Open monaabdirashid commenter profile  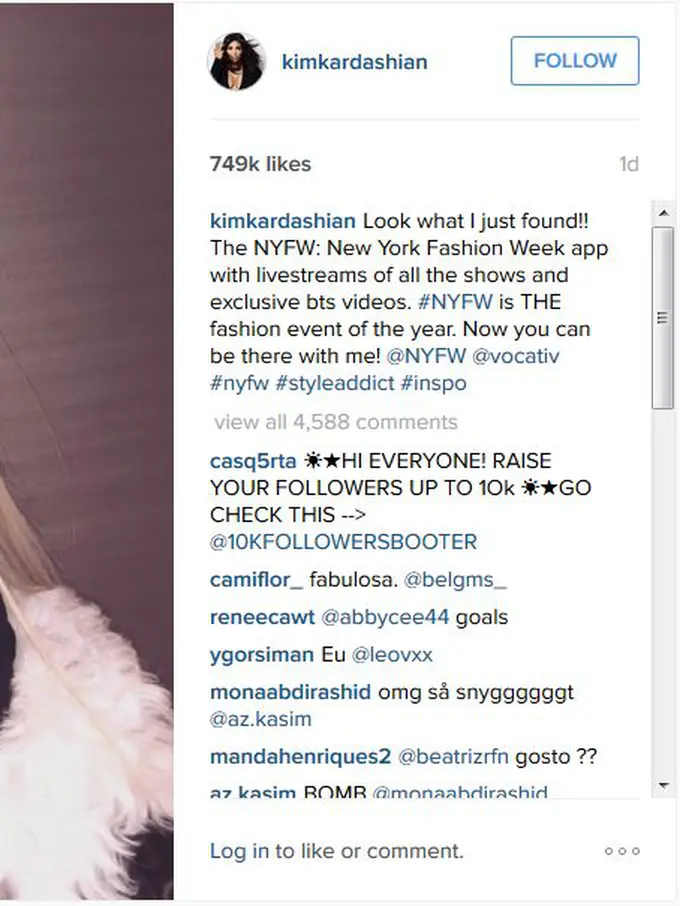tap(291, 692)
